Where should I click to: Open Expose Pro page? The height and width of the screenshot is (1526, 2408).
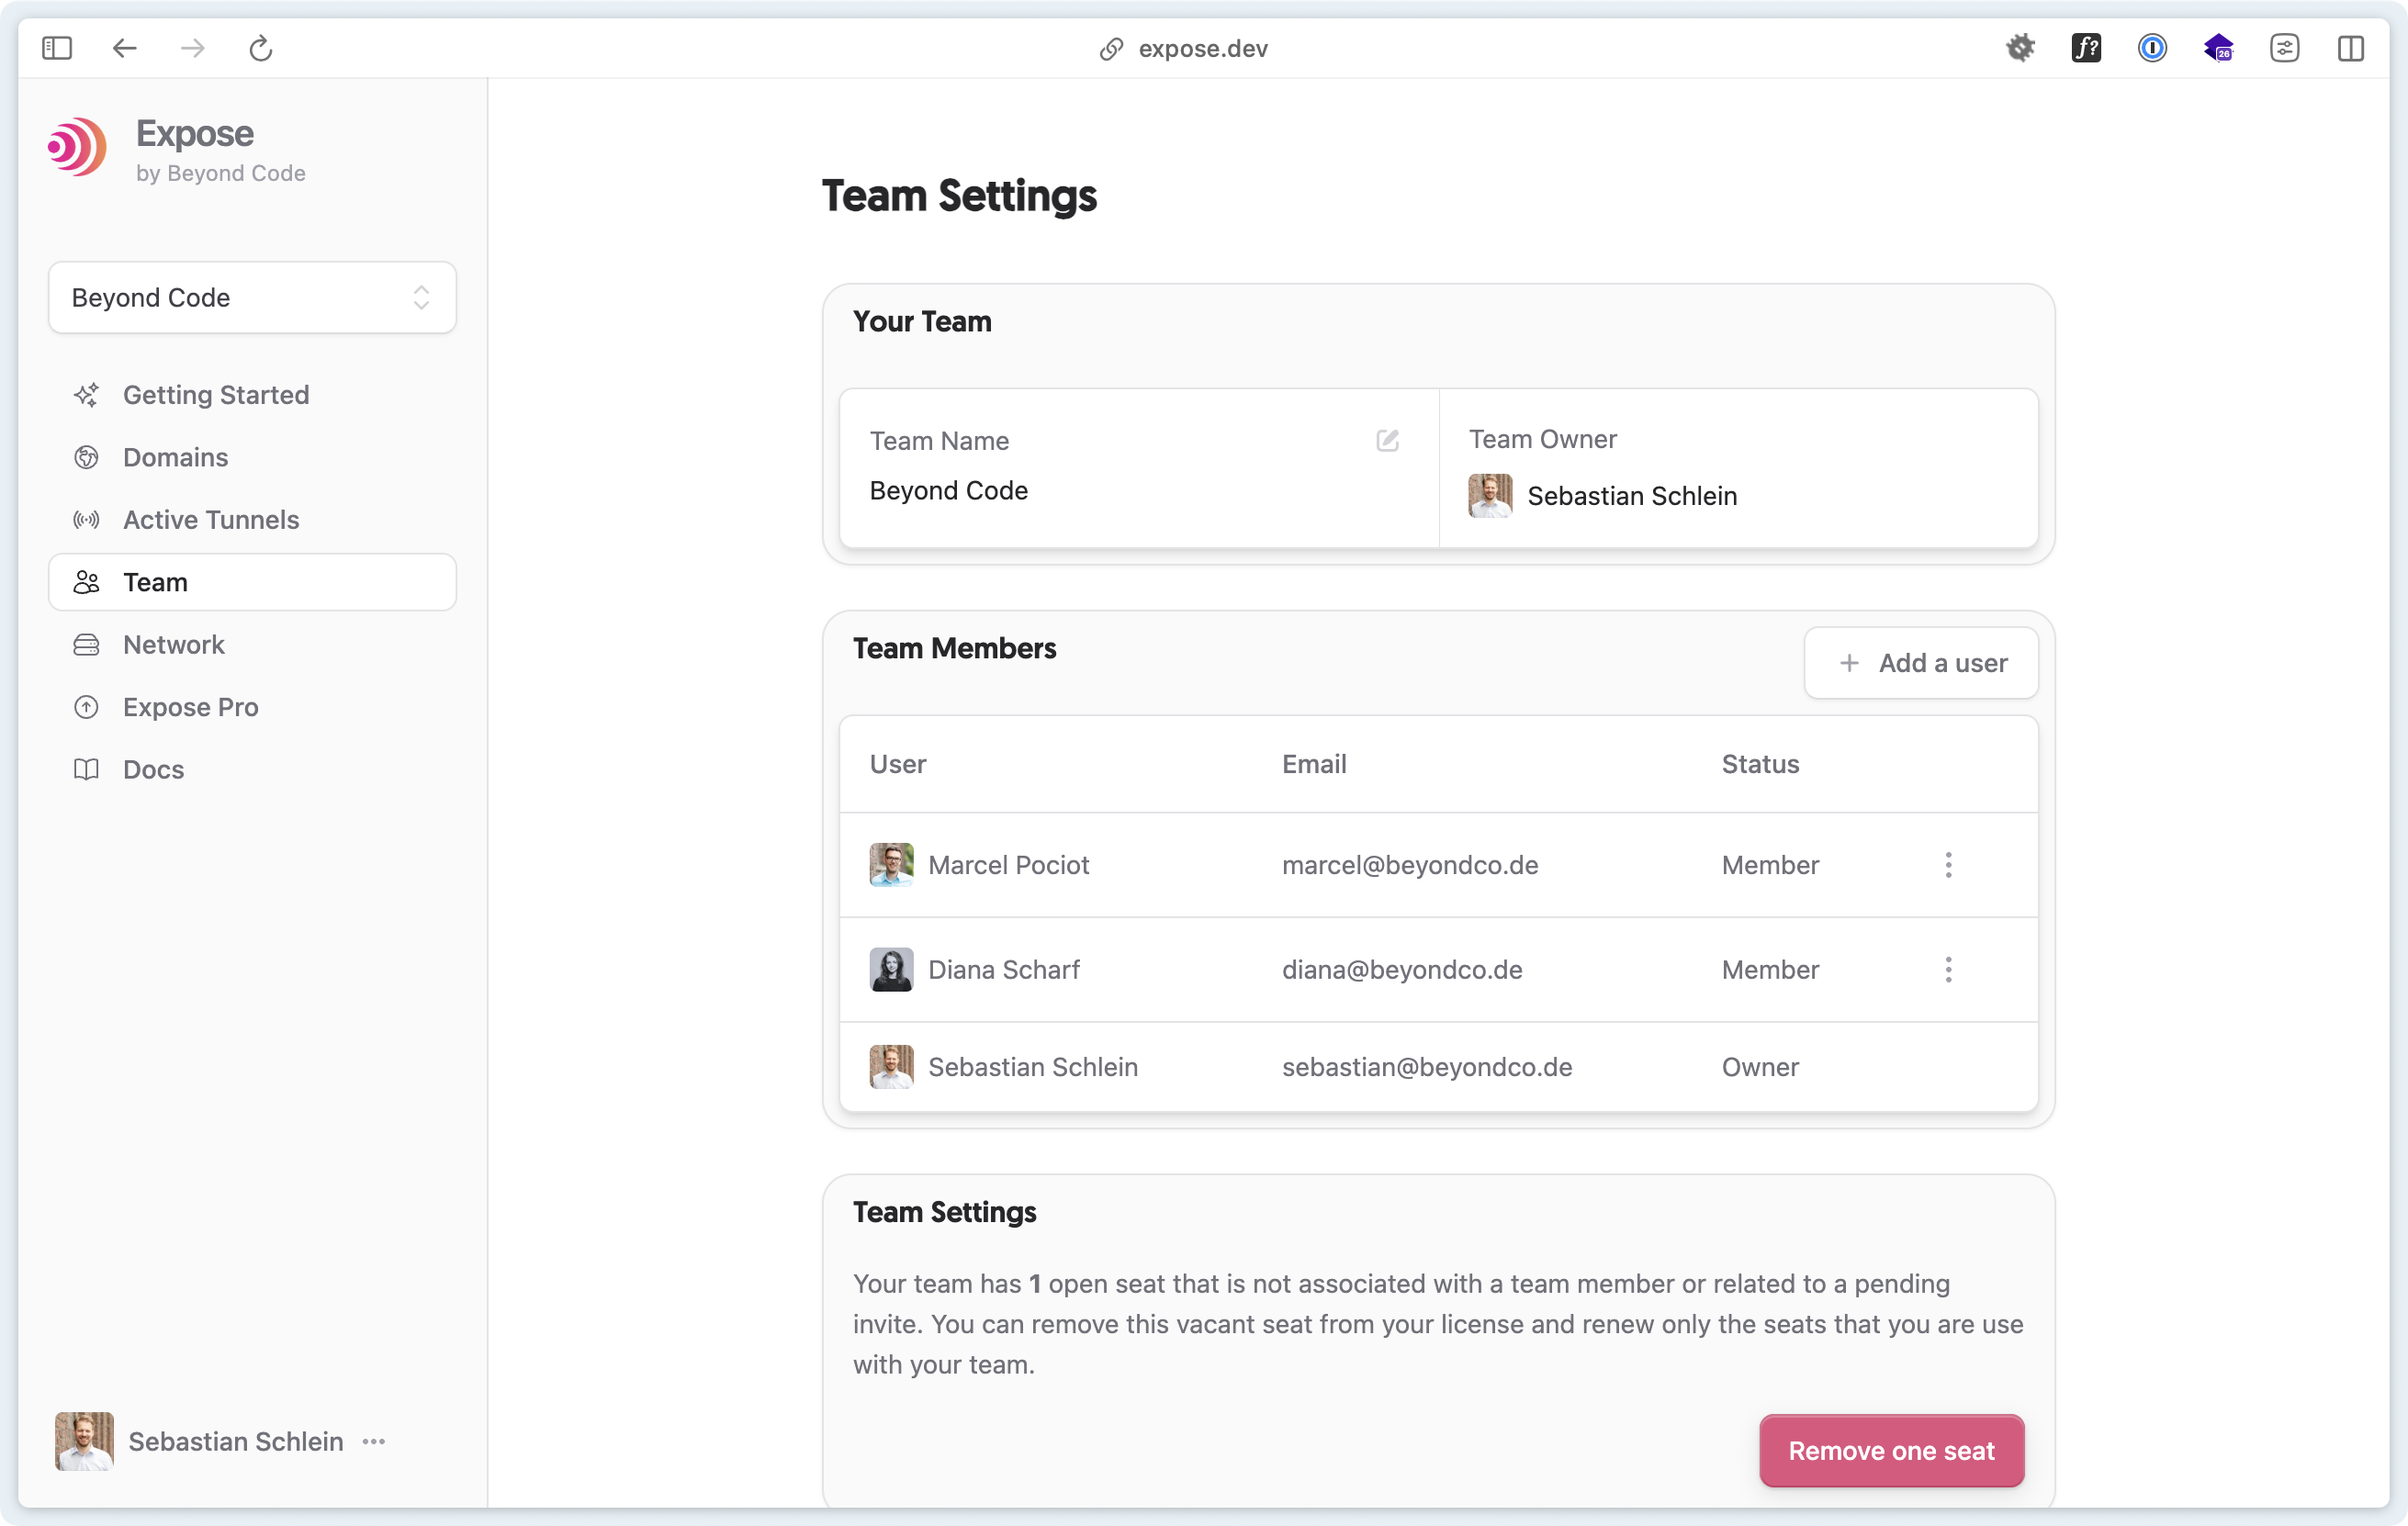point(252,707)
